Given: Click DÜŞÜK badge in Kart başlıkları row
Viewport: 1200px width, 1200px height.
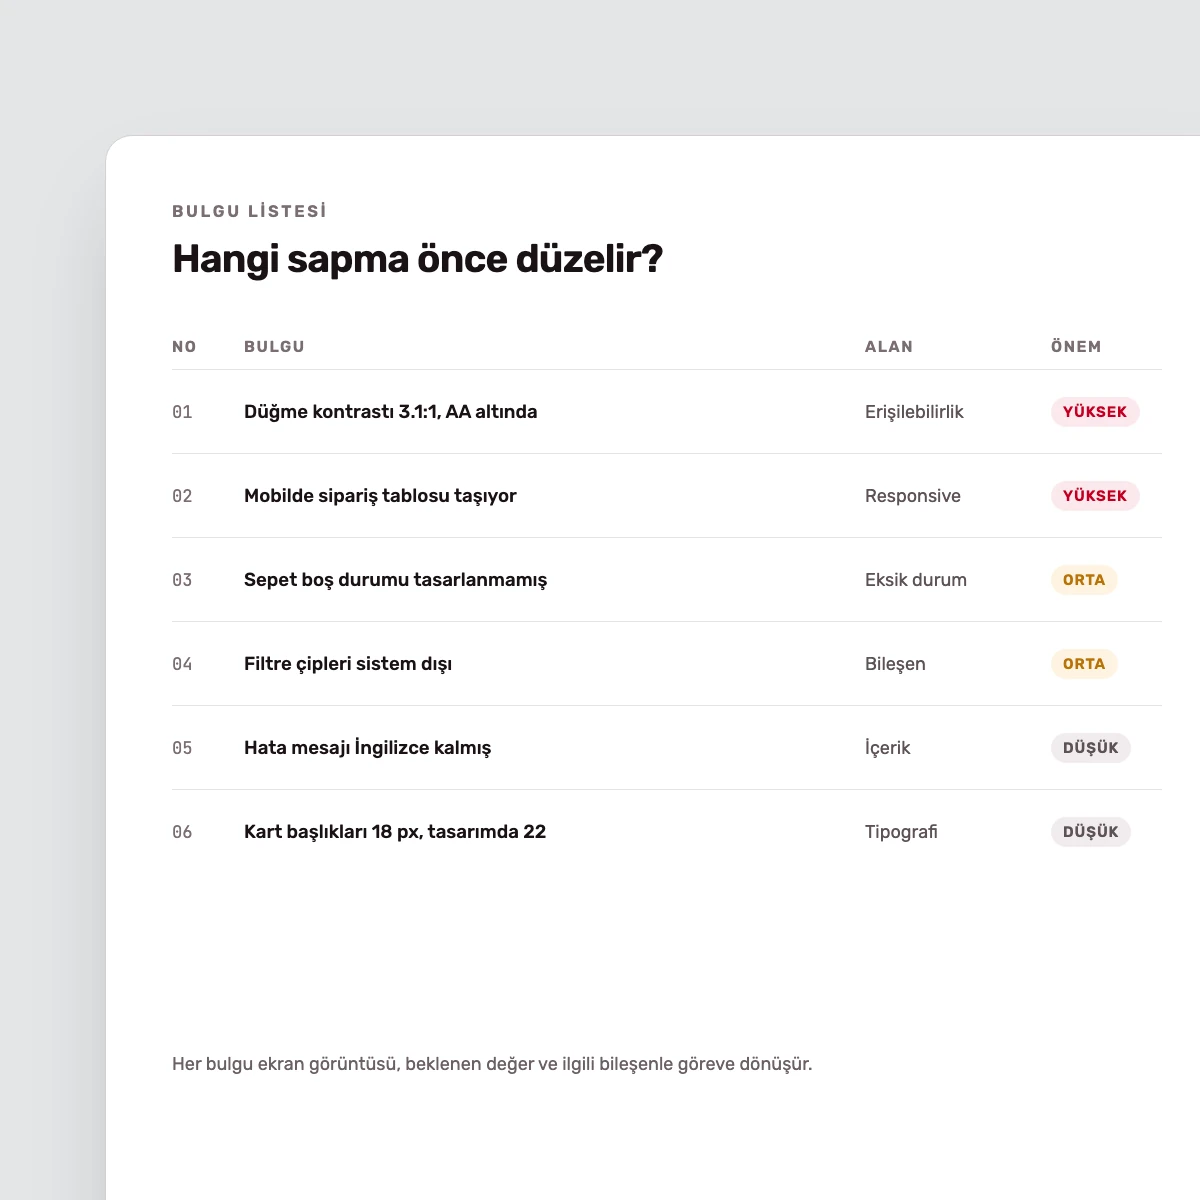Looking at the screenshot, I should click(x=1091, y=832).
